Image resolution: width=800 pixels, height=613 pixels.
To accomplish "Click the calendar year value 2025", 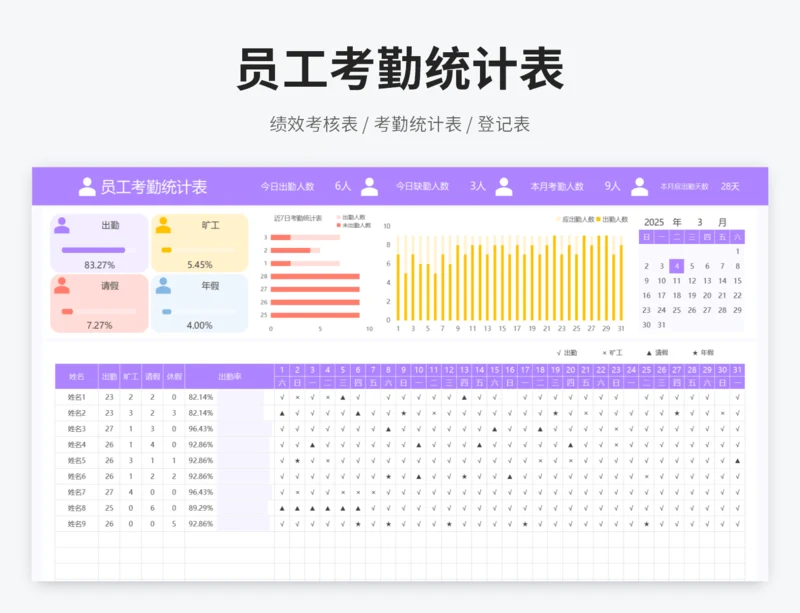I will [654, 222].
